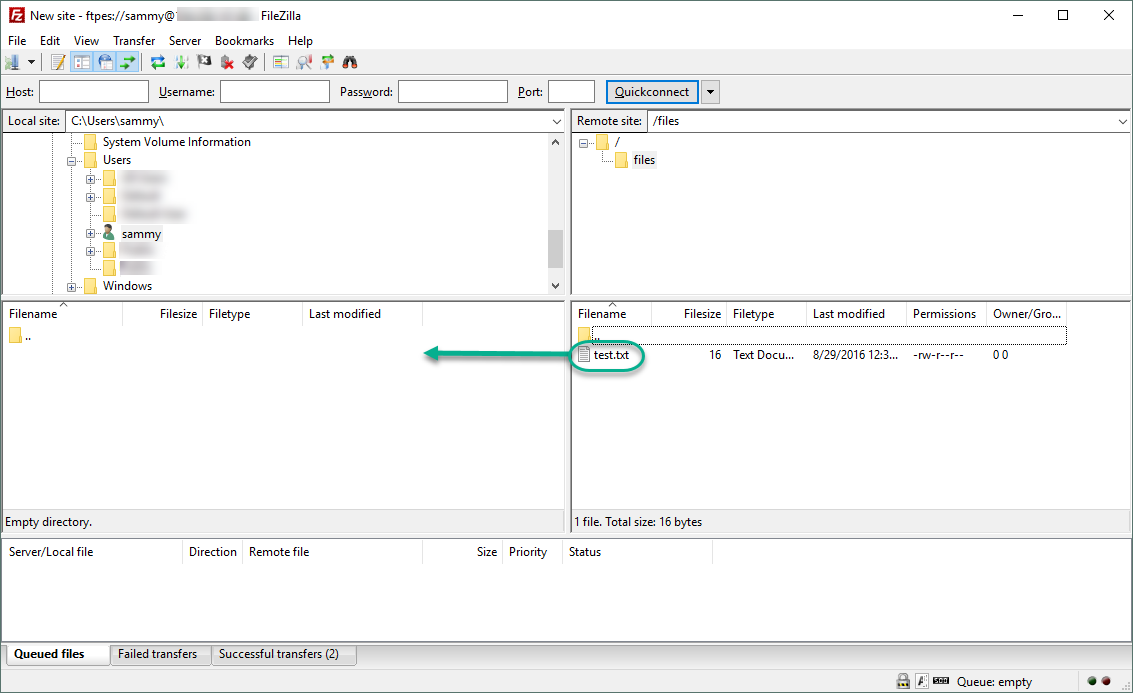
Task: Toggle processing of the transfer queue
Action: pyautogui.click(x=181, y=62)
